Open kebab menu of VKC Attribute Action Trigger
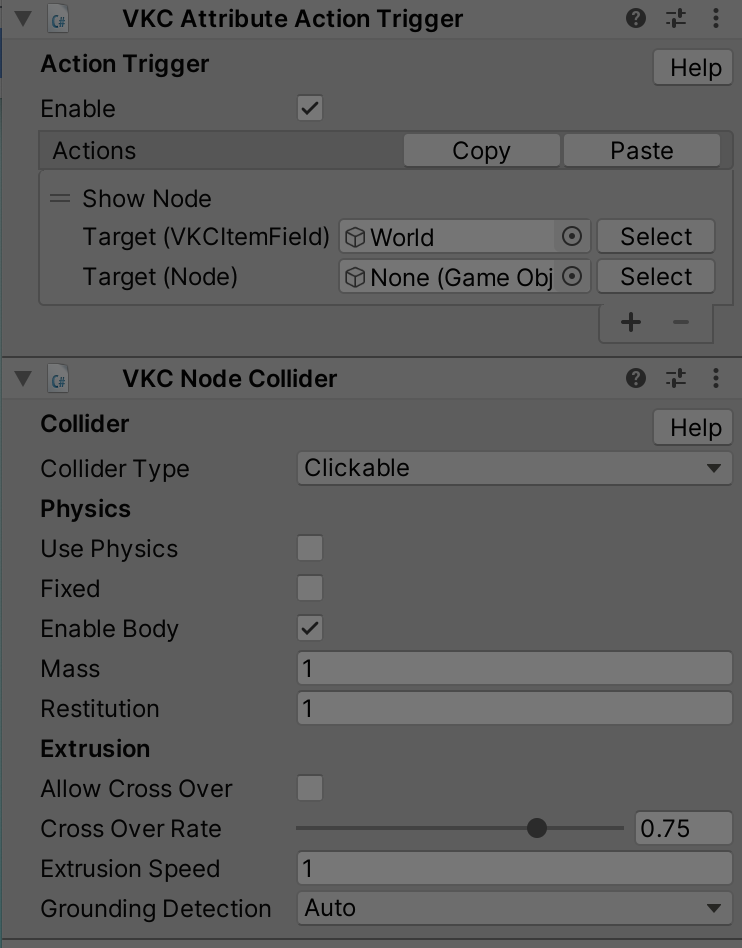Image resolution: width=742 pixels, height=948 pixels. 715,19
